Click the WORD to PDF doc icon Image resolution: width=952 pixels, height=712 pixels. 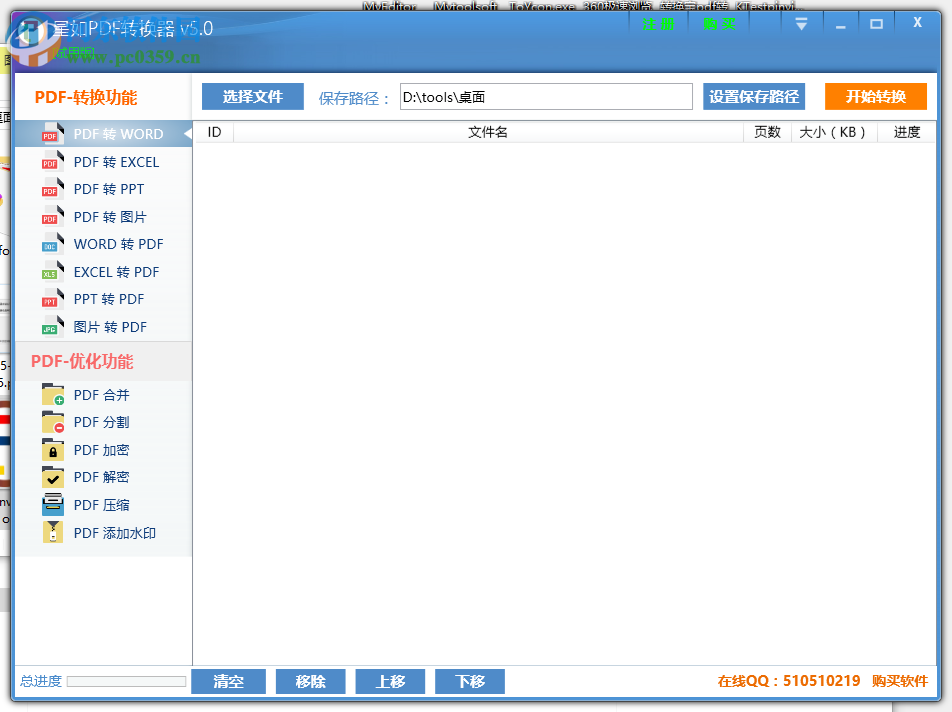(x=53, y=244)
